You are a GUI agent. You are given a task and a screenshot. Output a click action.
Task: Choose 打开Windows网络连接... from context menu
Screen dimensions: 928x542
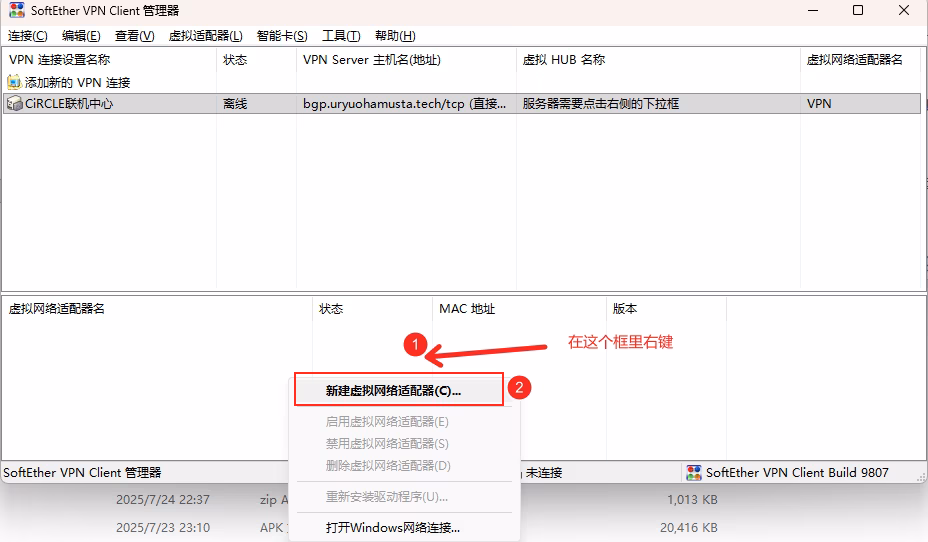click(392, 527)
